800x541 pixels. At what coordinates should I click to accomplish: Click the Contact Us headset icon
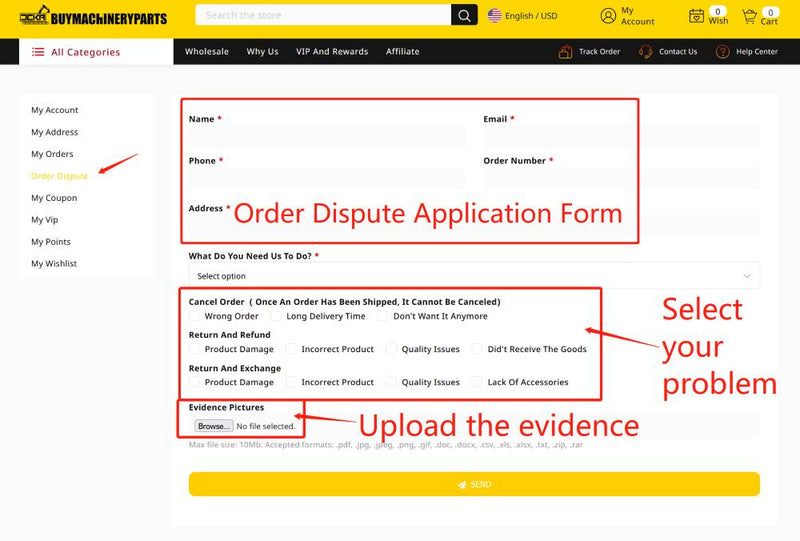point(645,52)
